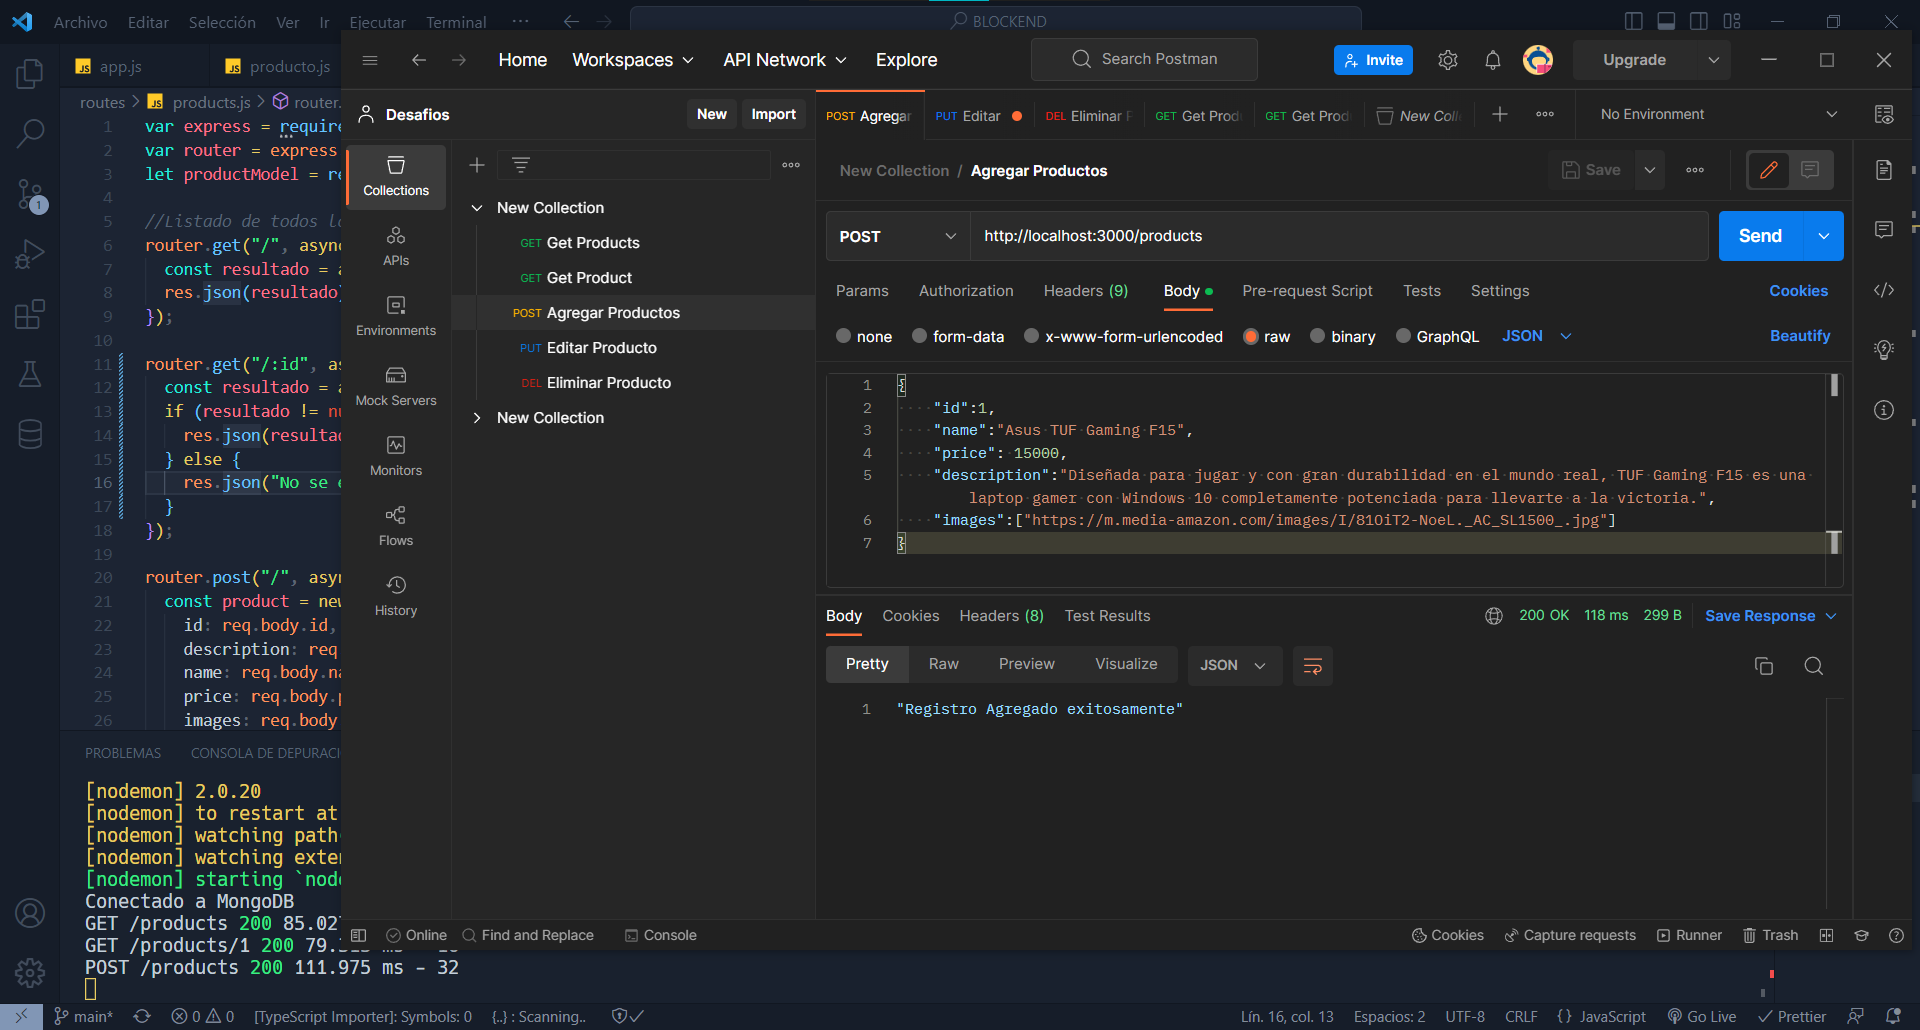This screenshot has height=1030, width=1920.
Task: Open VS Code Explorer activity icon
Action: tap(30, 74)
